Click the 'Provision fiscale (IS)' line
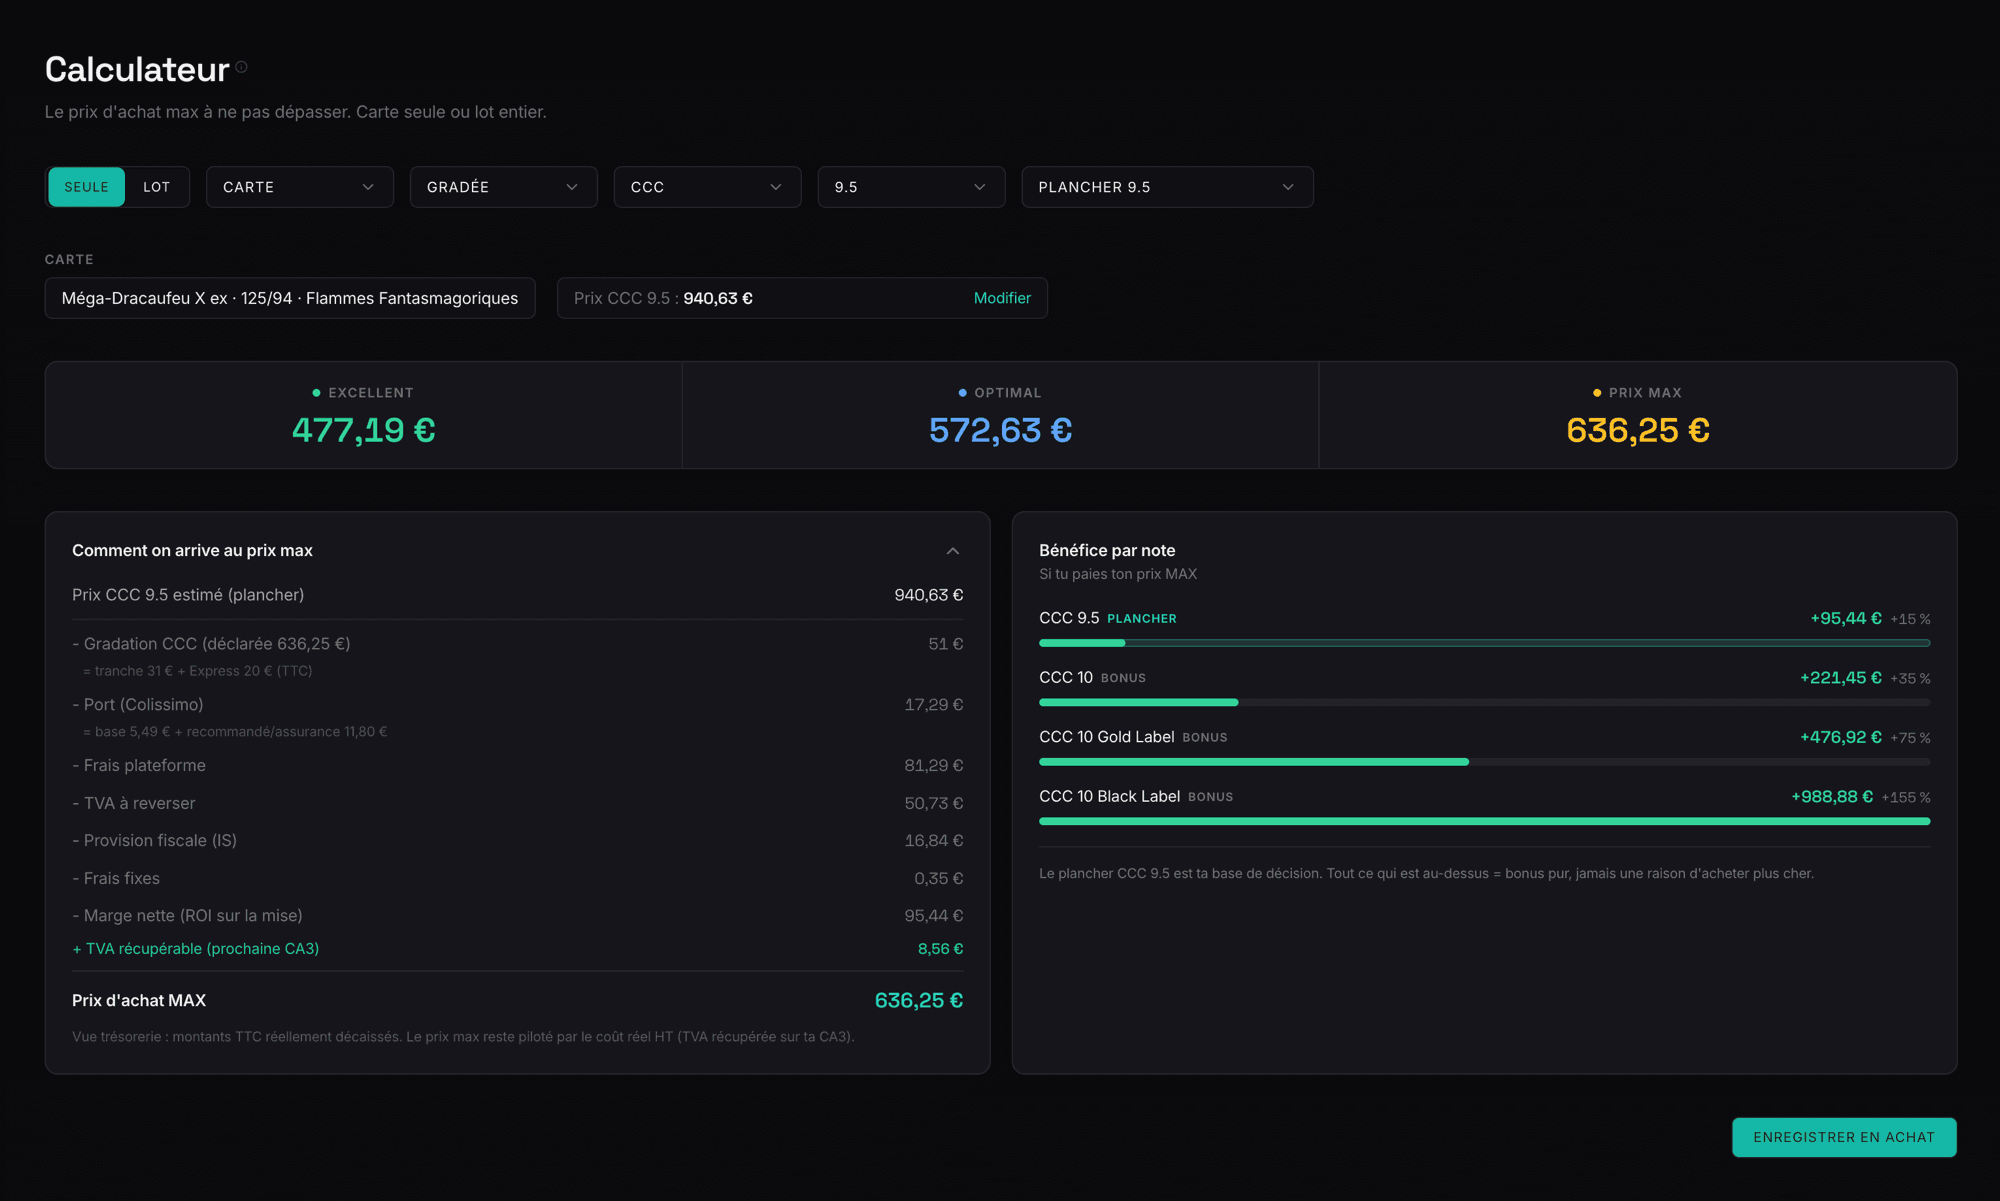Image resolution: width=2000 pixels, height=1201 pixels. click(x=517, y=841)
